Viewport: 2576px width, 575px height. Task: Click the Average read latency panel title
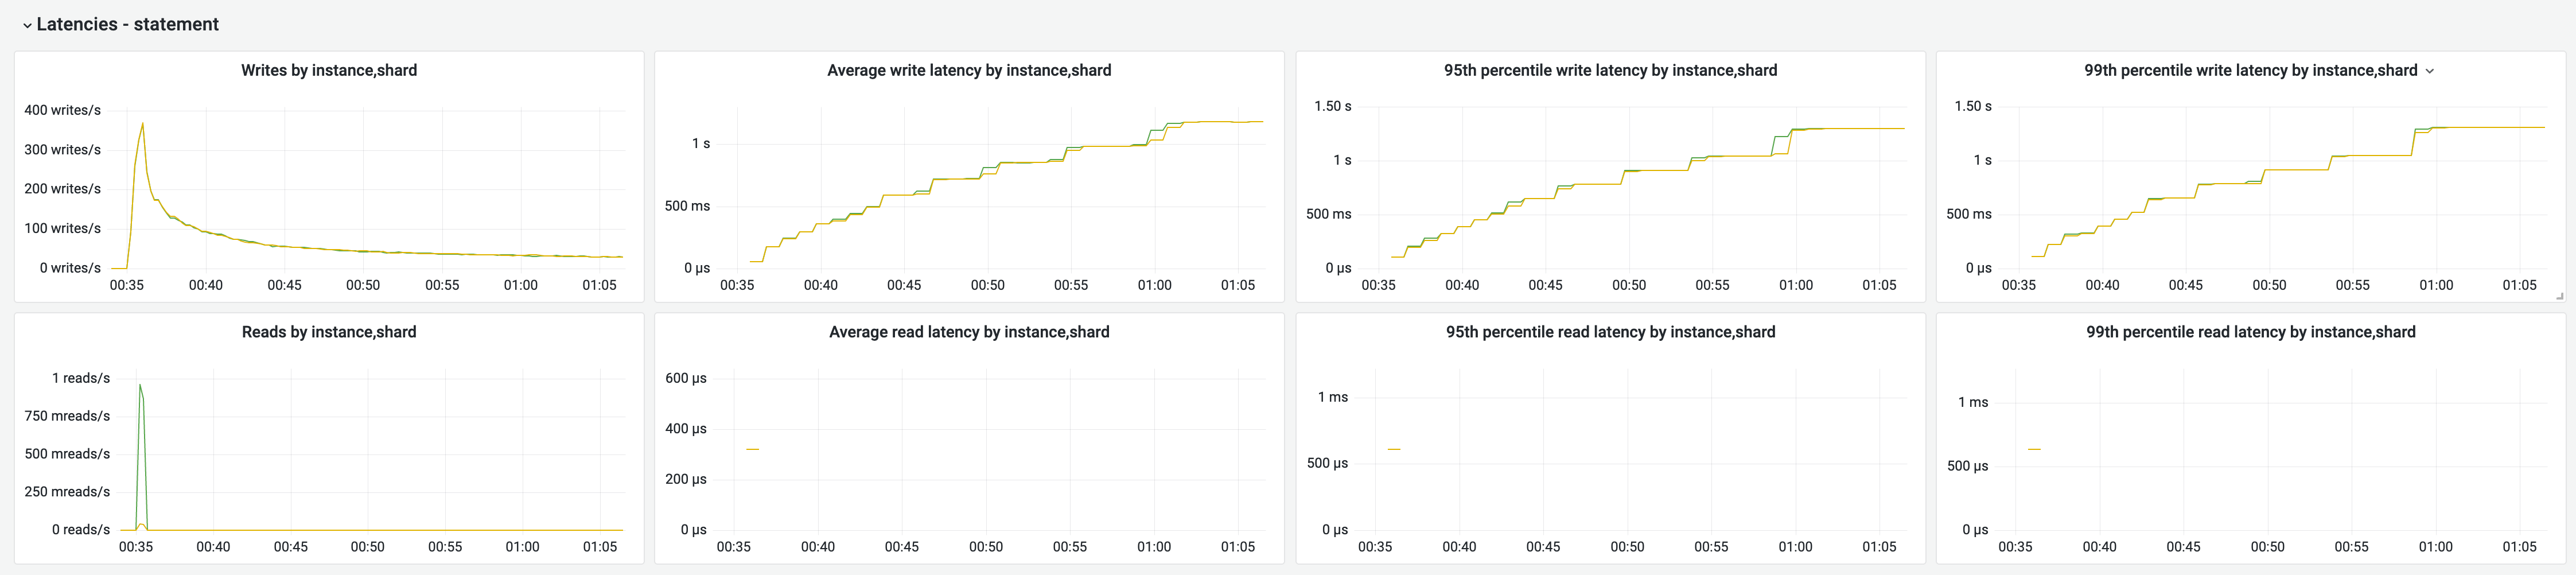click(969, 331)
